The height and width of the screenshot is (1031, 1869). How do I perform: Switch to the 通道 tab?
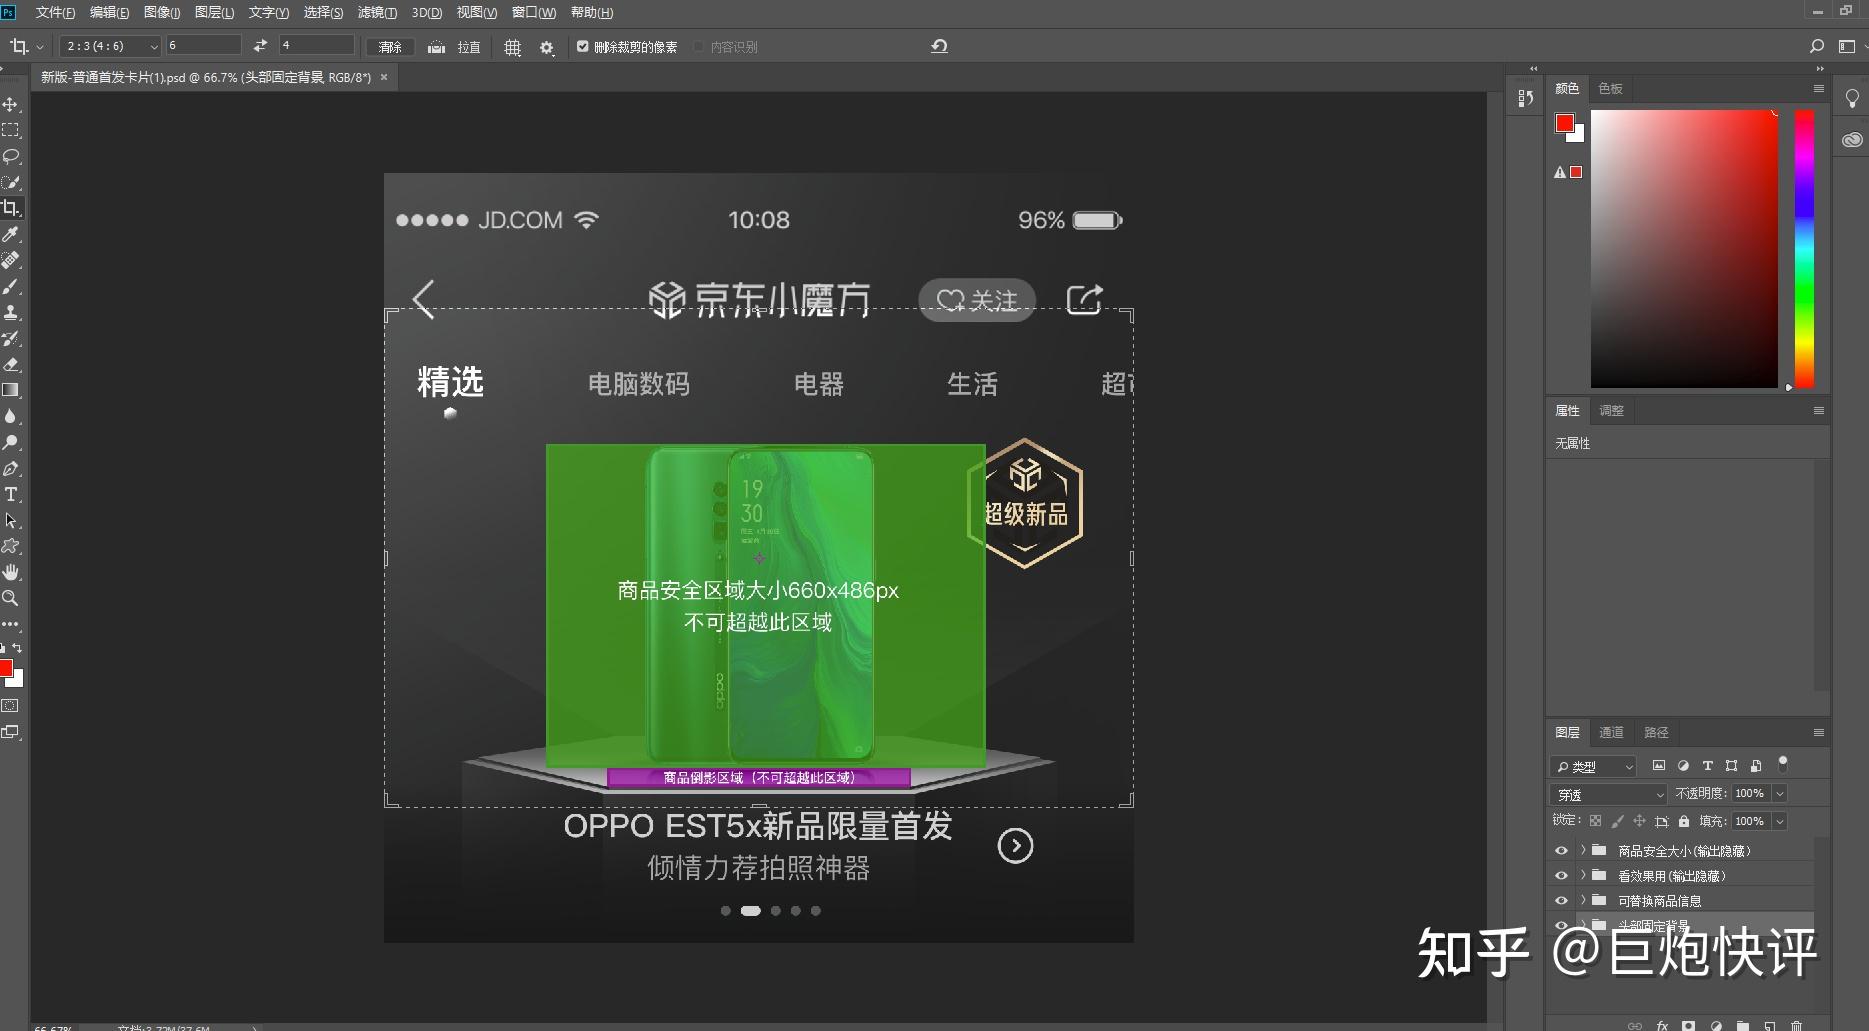coord(1611,732)
